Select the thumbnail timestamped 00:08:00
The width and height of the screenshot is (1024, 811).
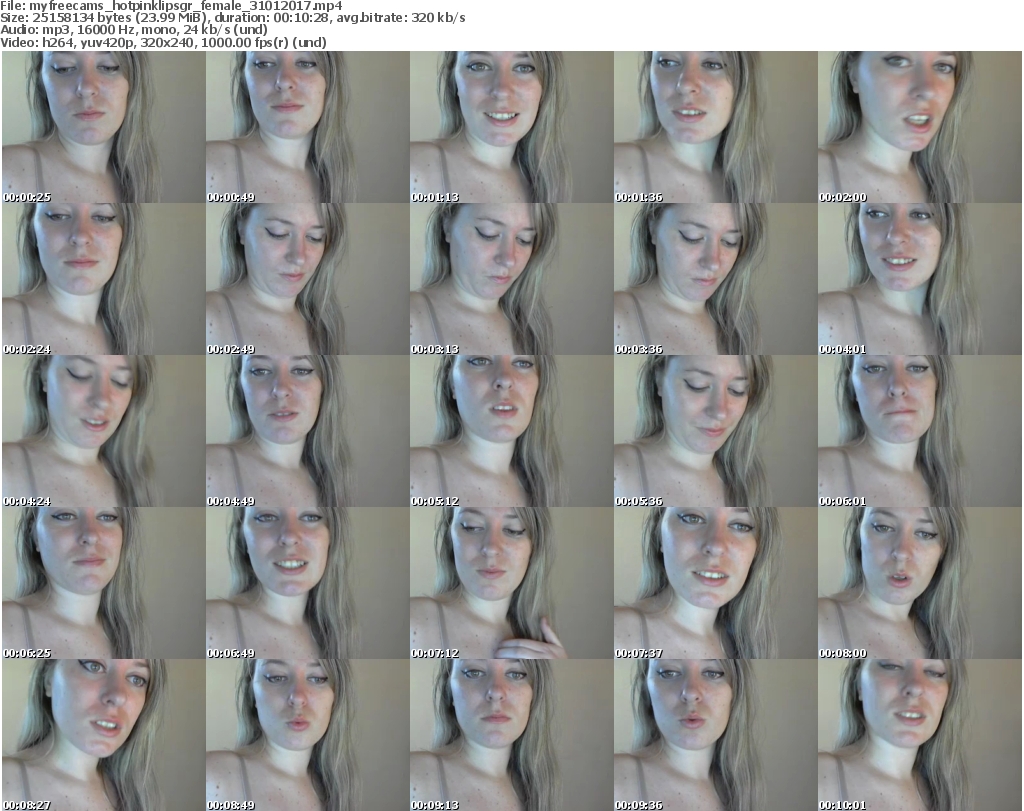920,583
